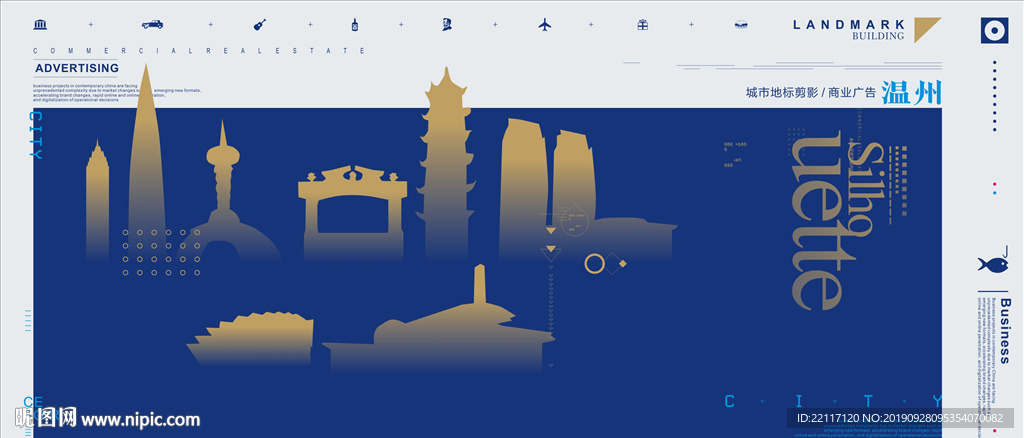
Task: Click the twin curved towers silhouette
Action: [547, 189]
